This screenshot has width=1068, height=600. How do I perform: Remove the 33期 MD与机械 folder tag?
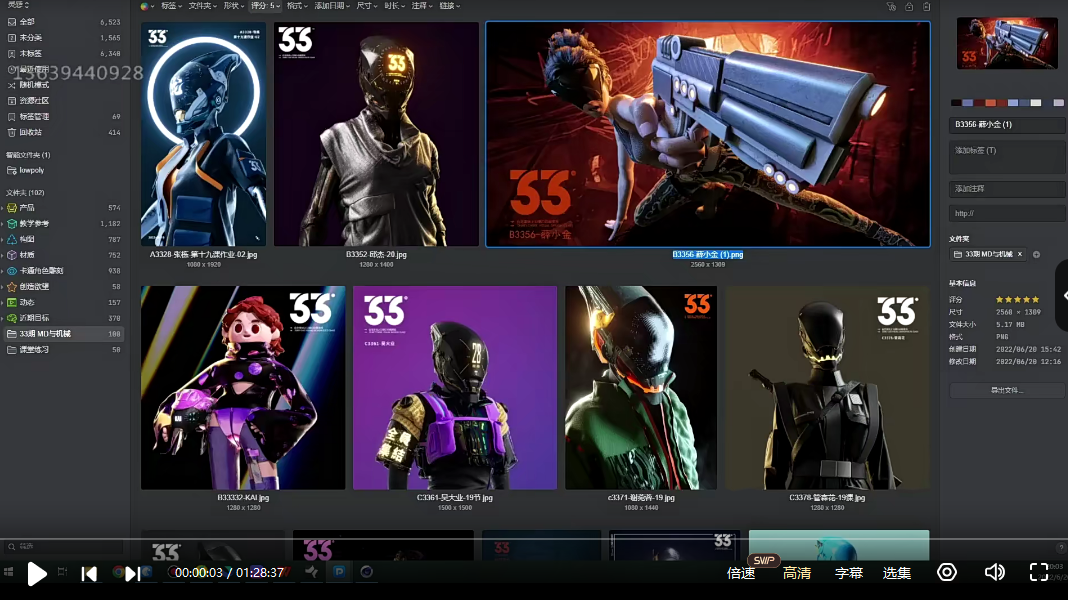[1019, 255]
